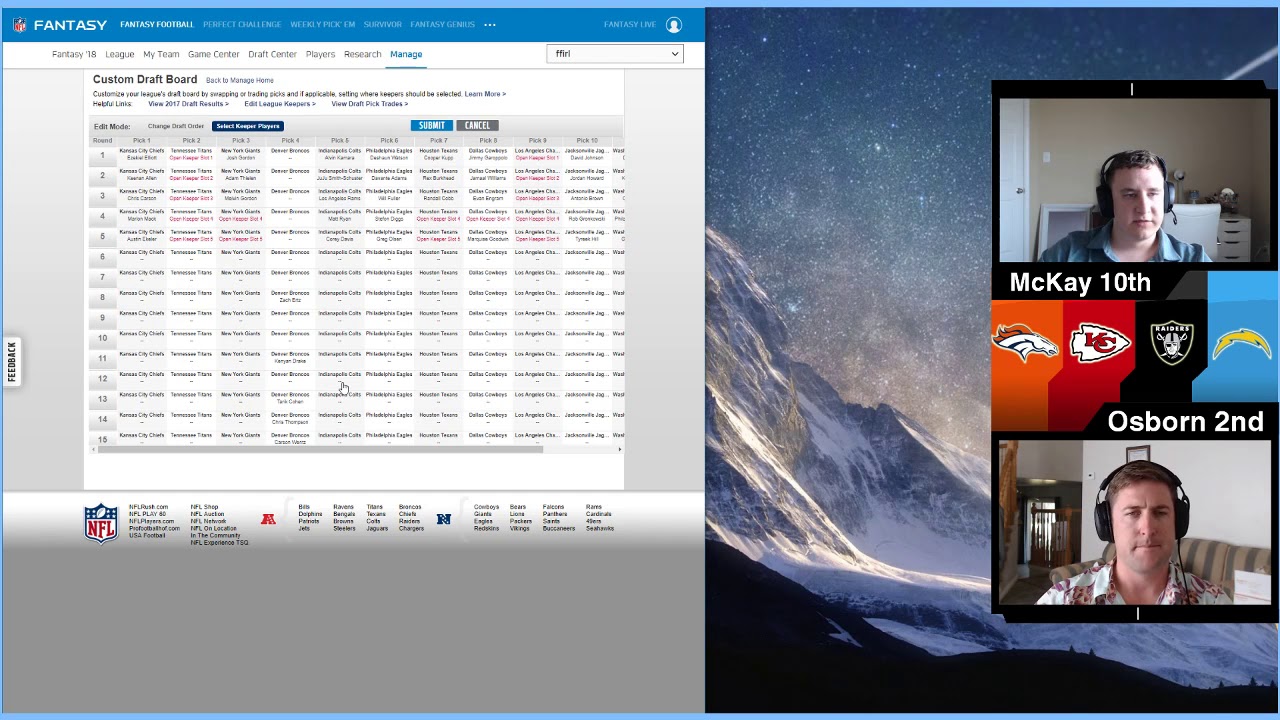Open Fantasy Live link in header
The image size is (1280, 720).
pos(630,24)
